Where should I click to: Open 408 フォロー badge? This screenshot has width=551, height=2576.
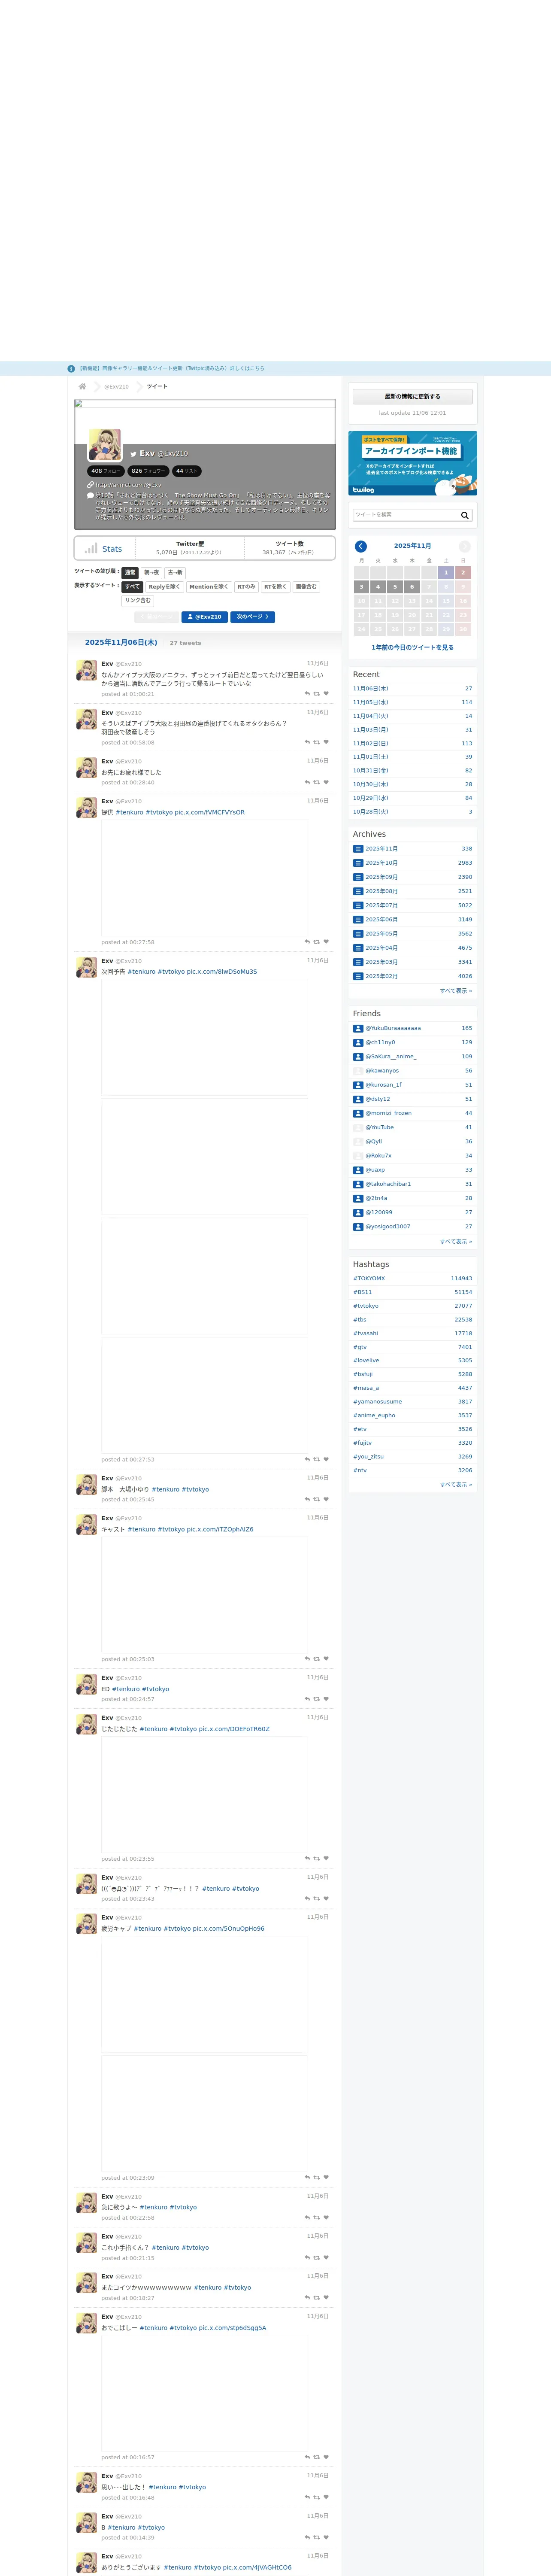(x=105, y=471)
